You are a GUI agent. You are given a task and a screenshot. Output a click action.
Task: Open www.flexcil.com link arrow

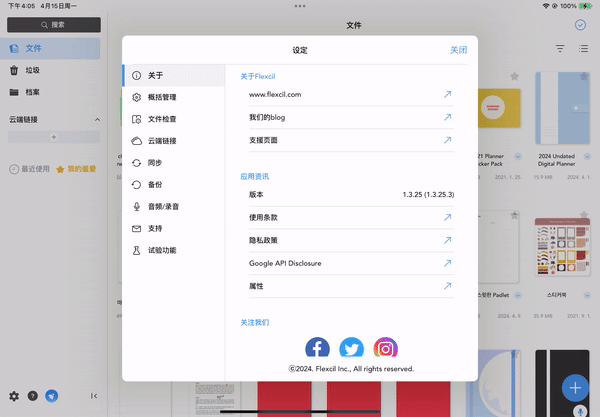pos(447,94)
